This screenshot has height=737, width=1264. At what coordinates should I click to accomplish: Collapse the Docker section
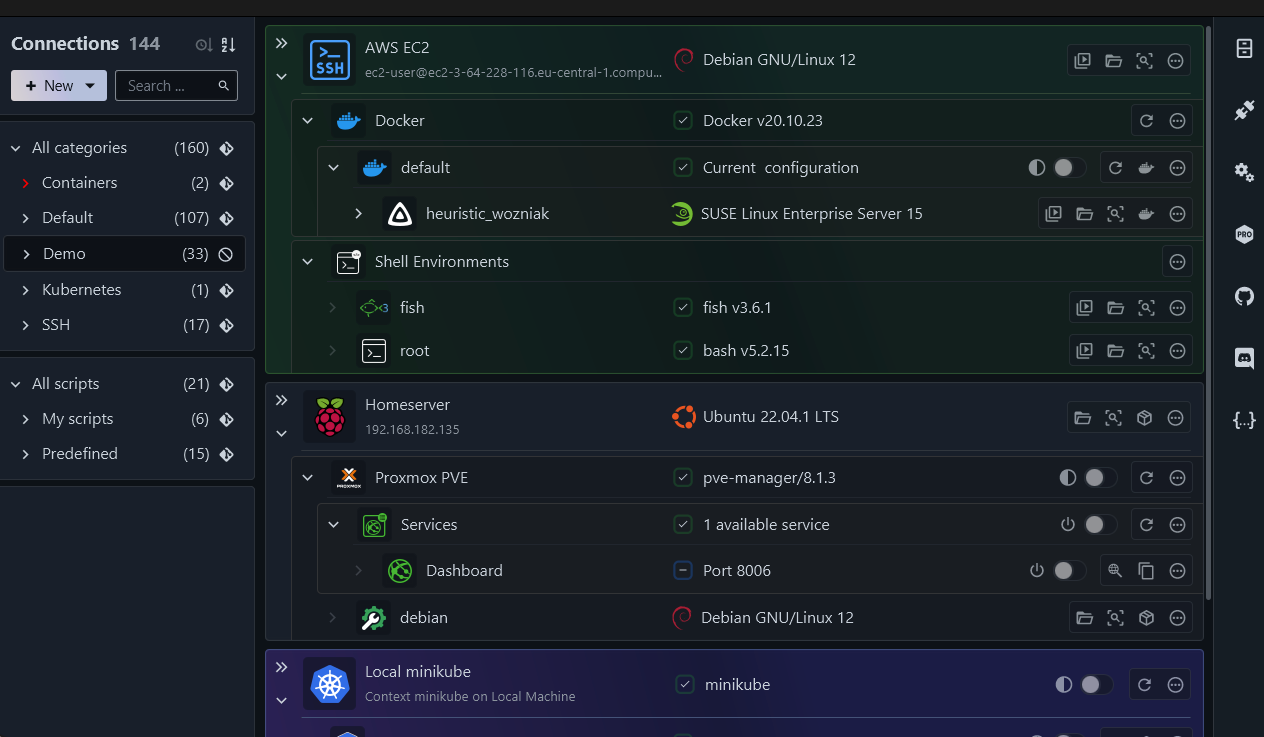click(x=308, y=121)
